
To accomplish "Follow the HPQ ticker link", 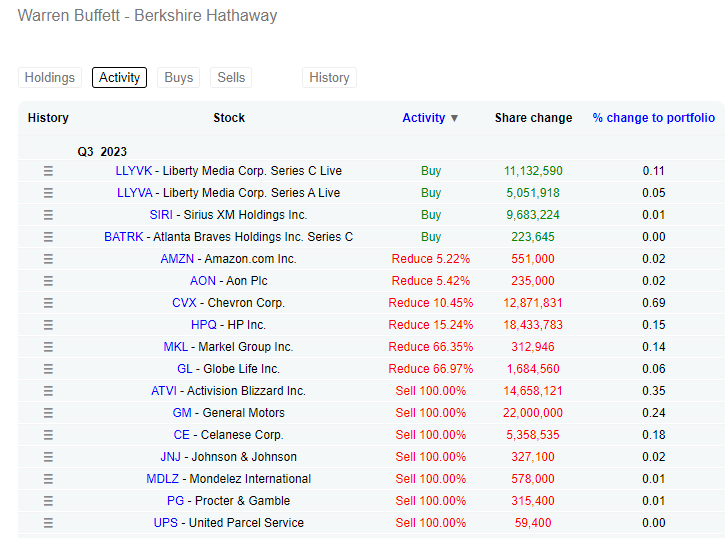I will (x=204, y=325).
